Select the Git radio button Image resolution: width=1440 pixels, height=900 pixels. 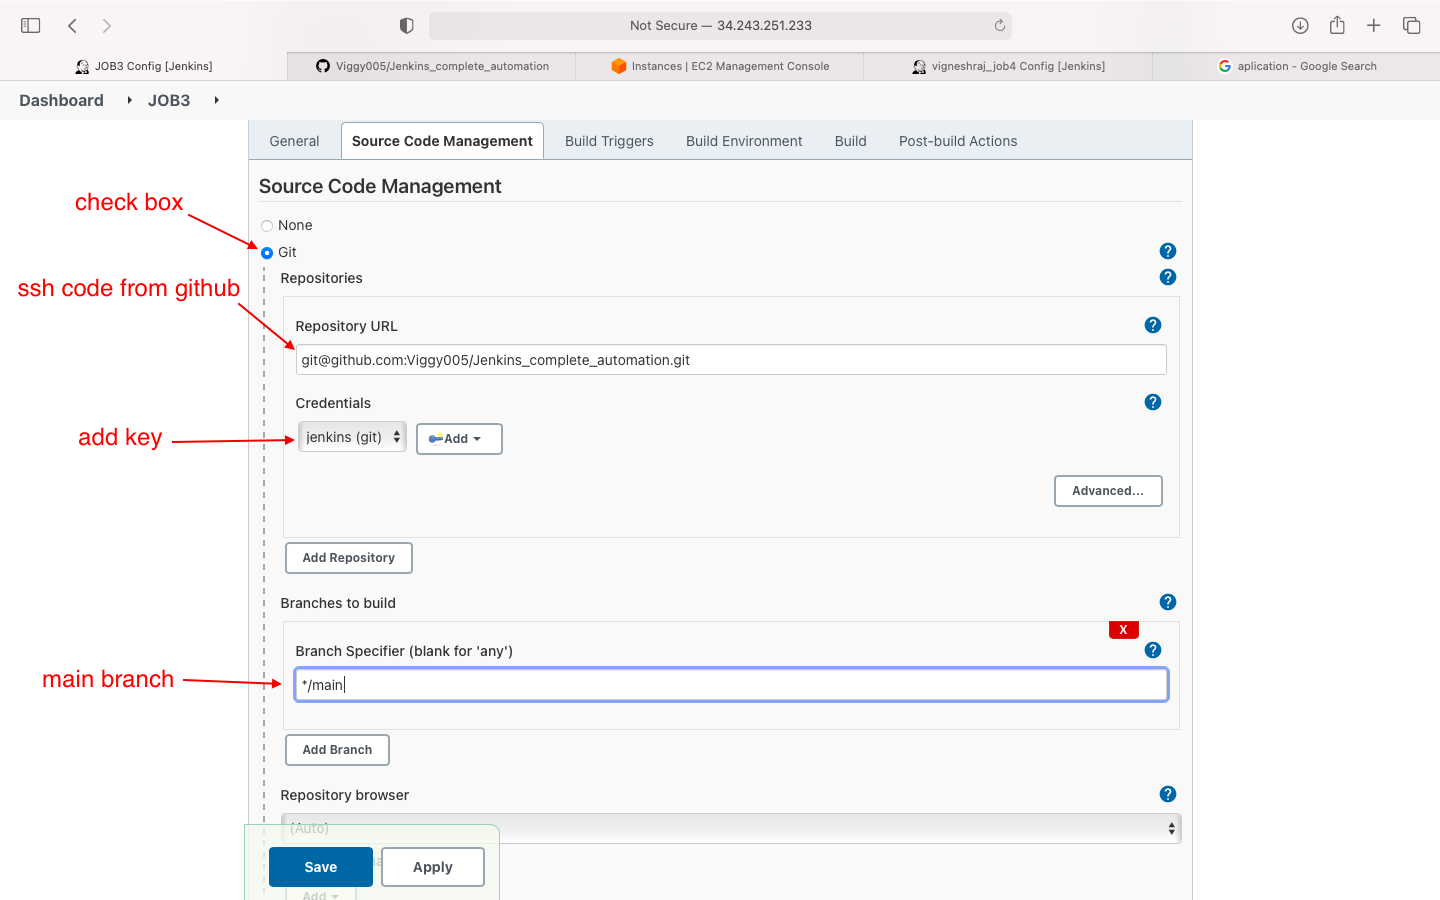[267, 253]
